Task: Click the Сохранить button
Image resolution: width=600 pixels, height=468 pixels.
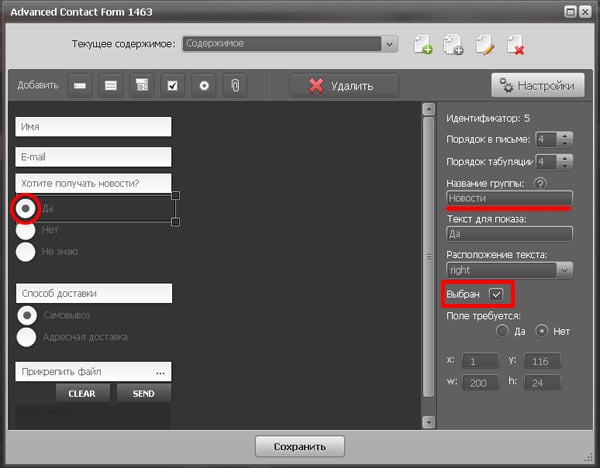Action: point(300,446)
